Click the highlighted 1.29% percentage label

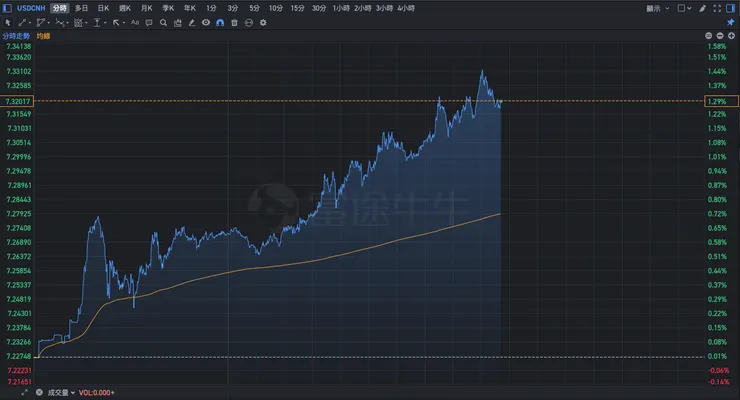(x=721, y=101)
